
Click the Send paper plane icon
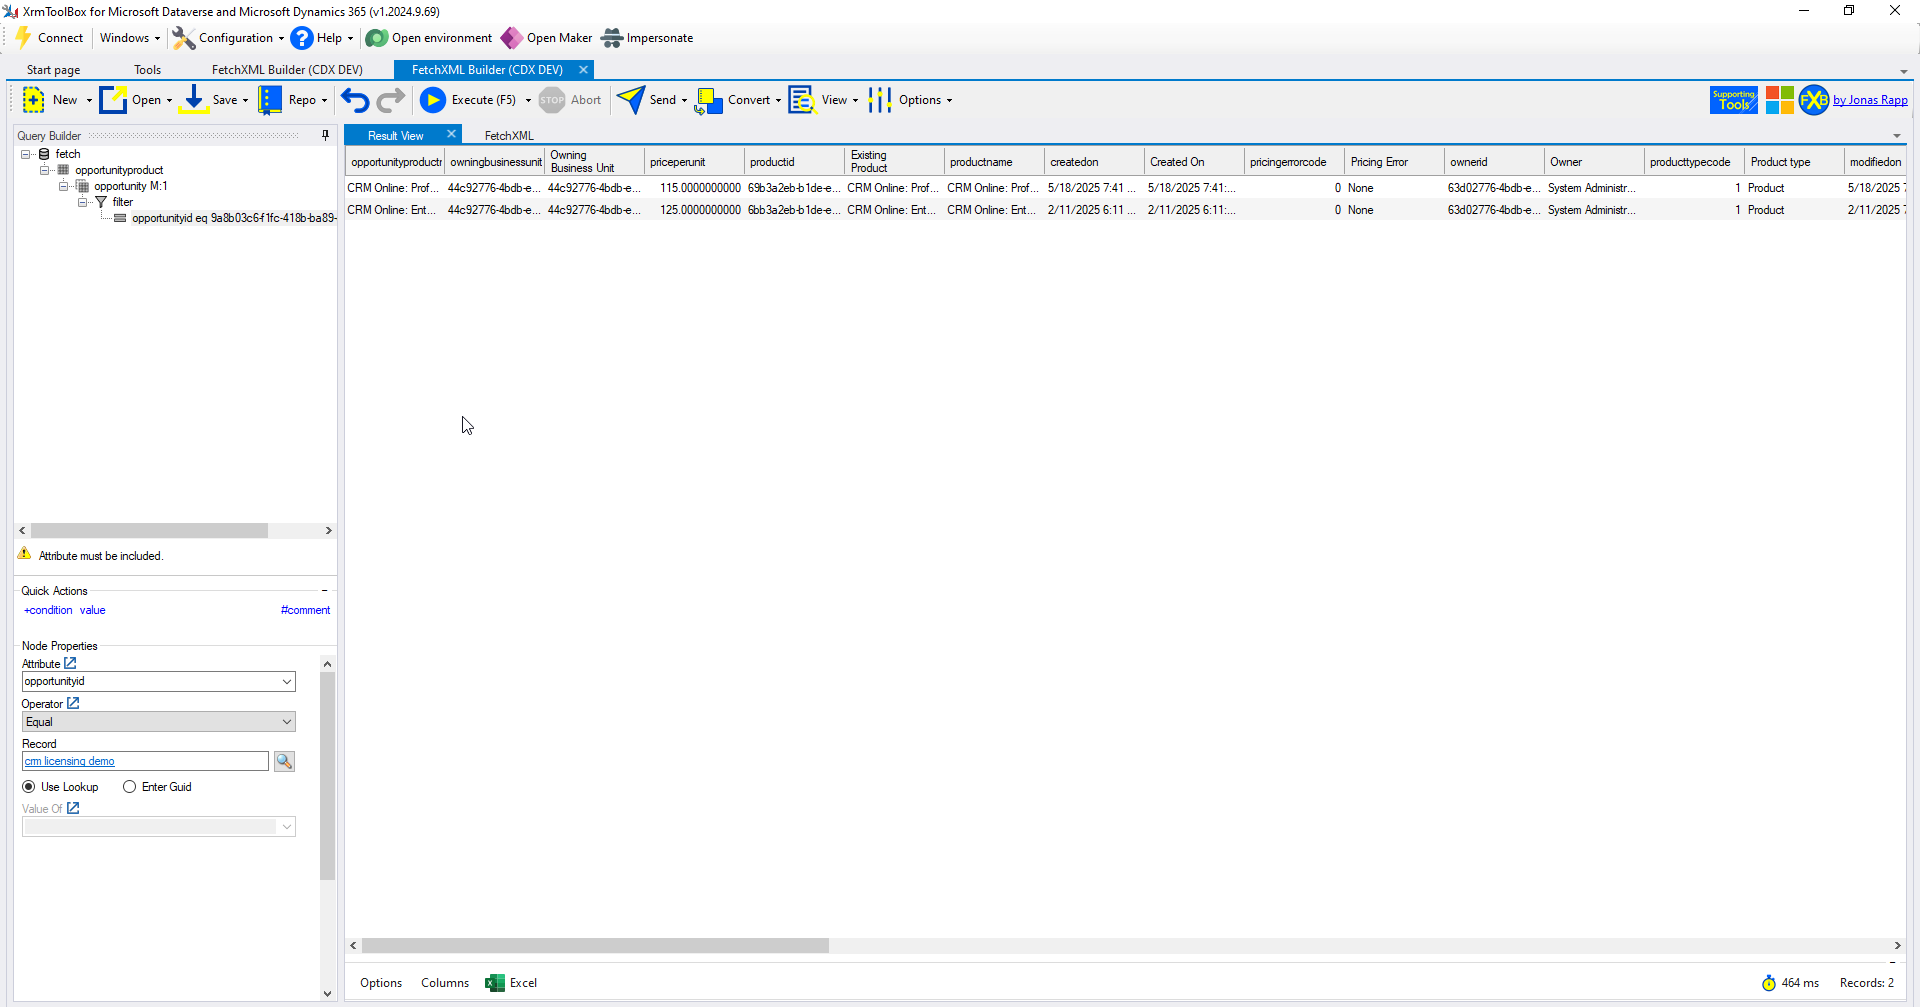(x=631, y=100)
